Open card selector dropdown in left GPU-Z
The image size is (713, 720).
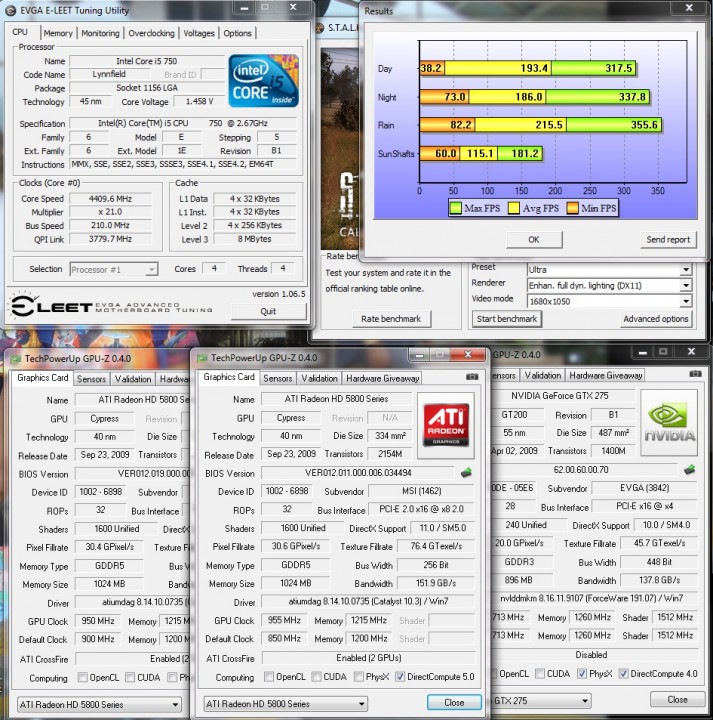[99, 704]
